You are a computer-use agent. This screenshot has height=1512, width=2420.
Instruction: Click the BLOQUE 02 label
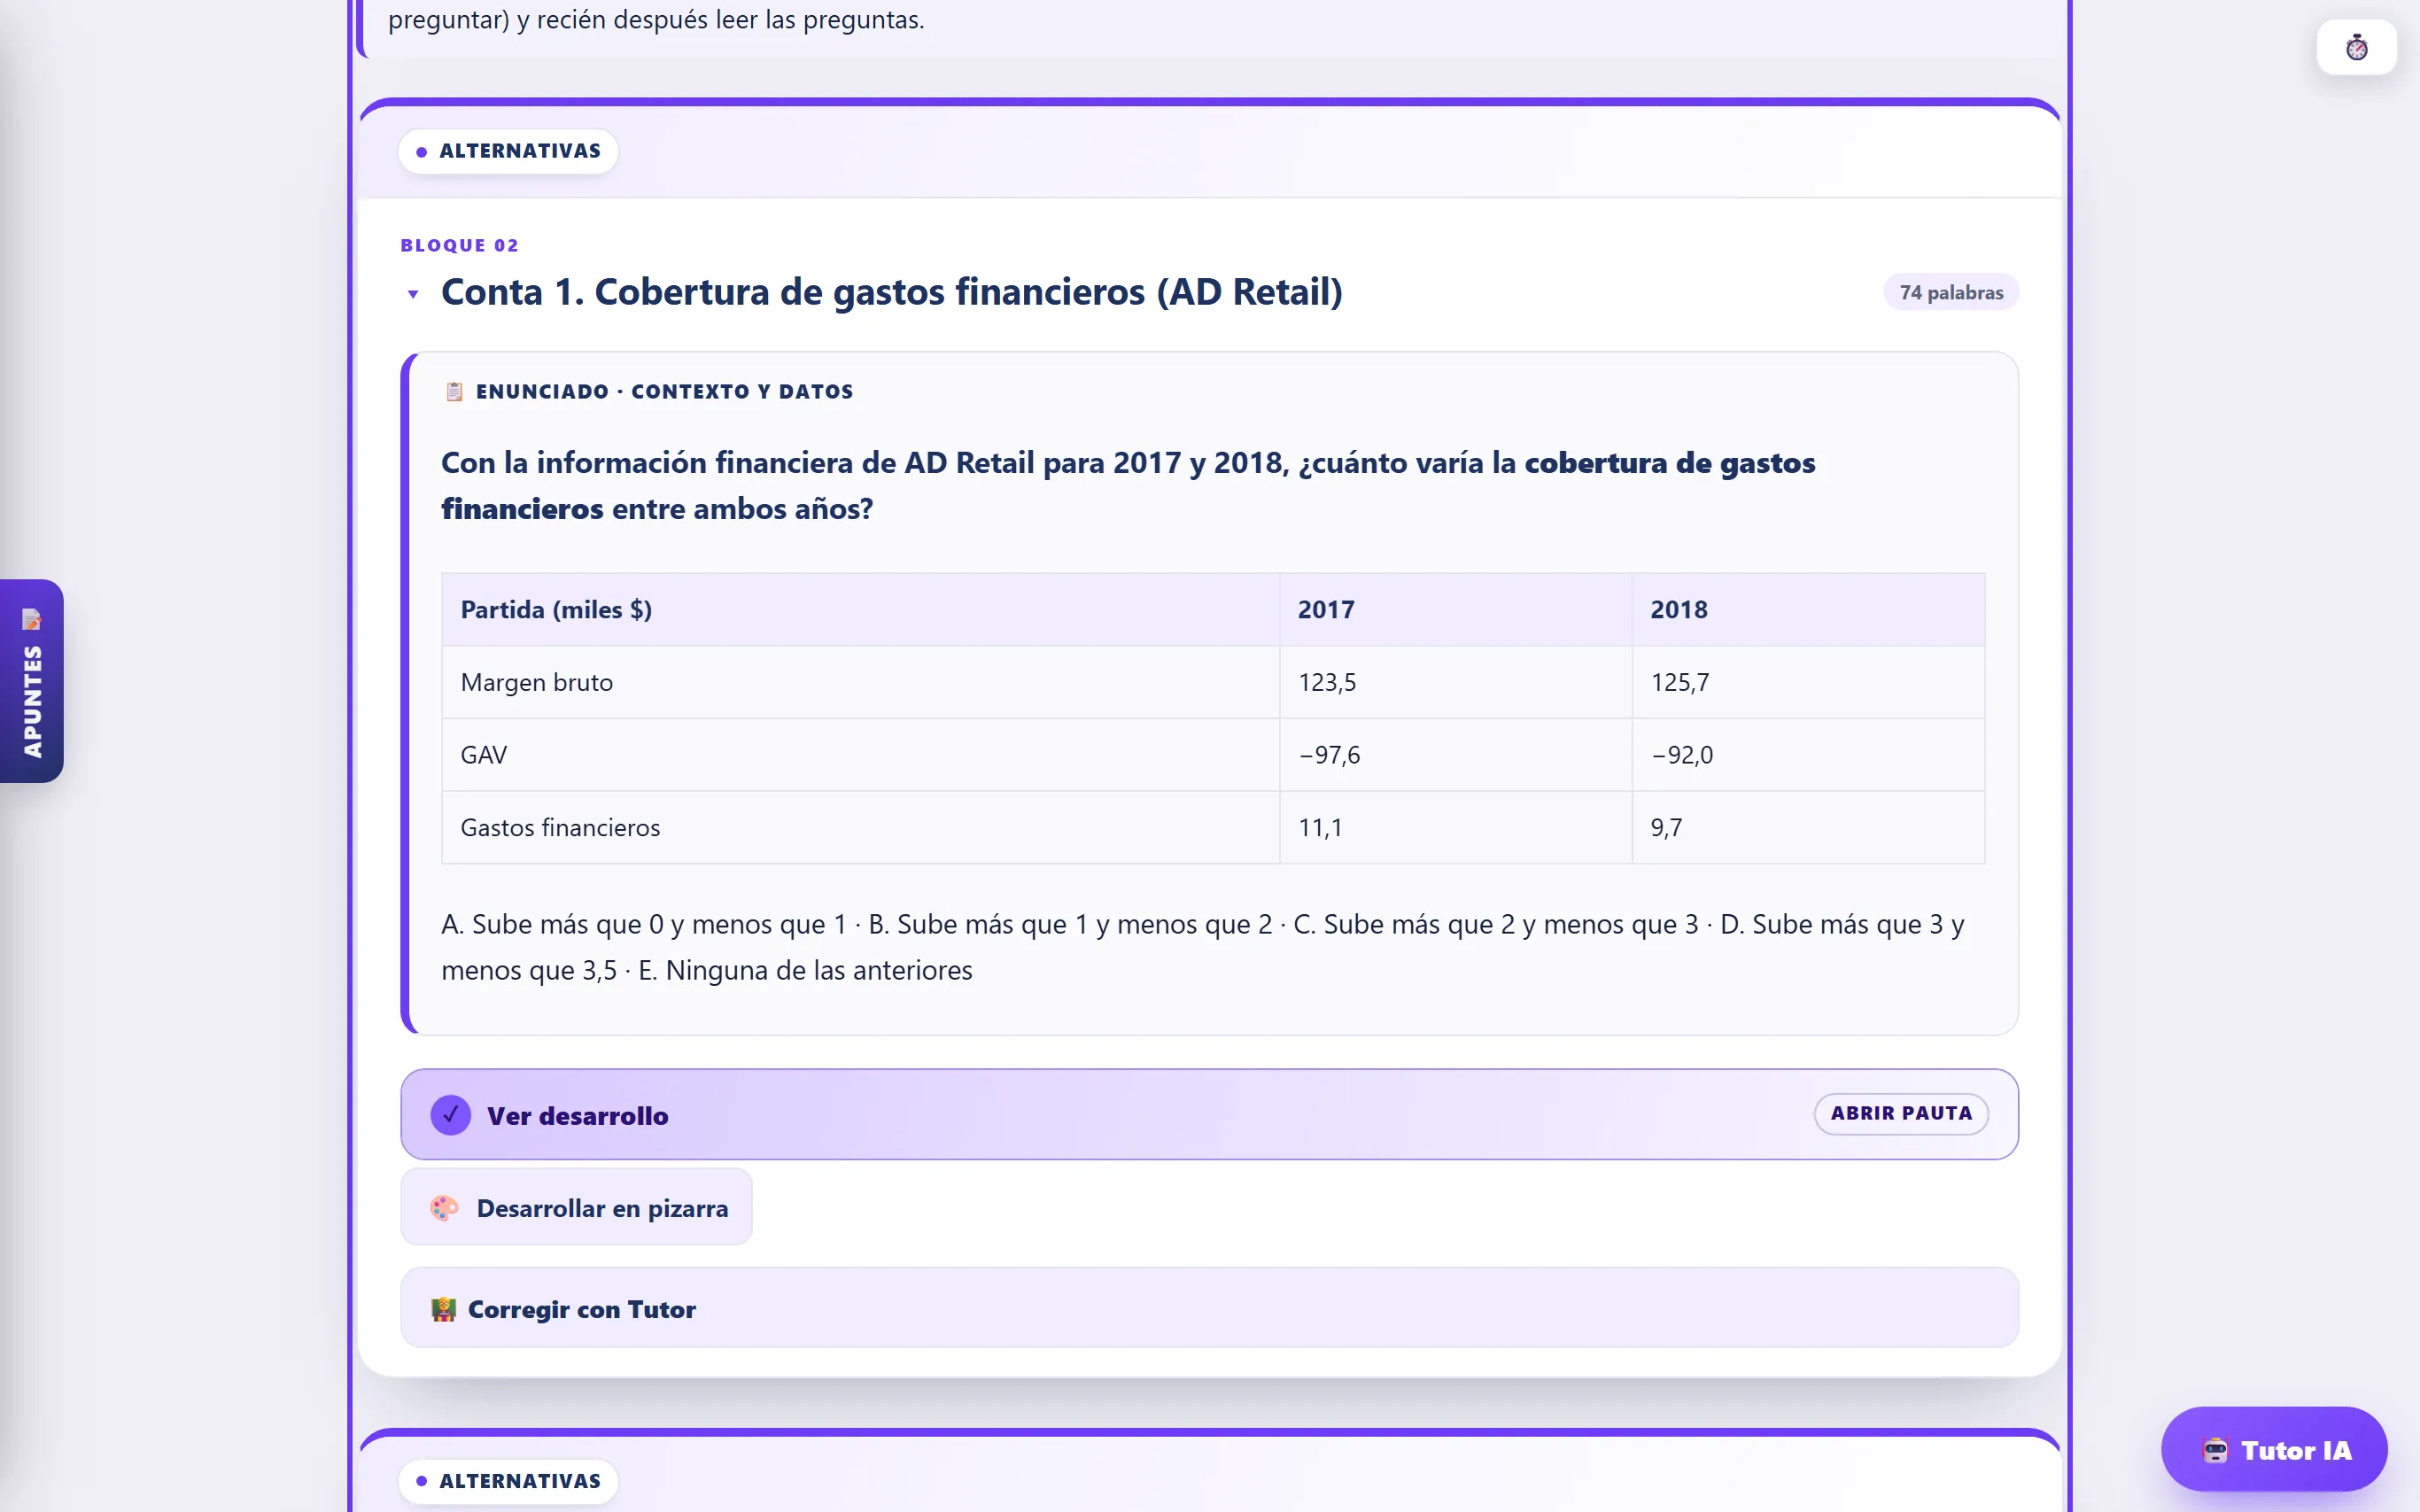point(459,245)
